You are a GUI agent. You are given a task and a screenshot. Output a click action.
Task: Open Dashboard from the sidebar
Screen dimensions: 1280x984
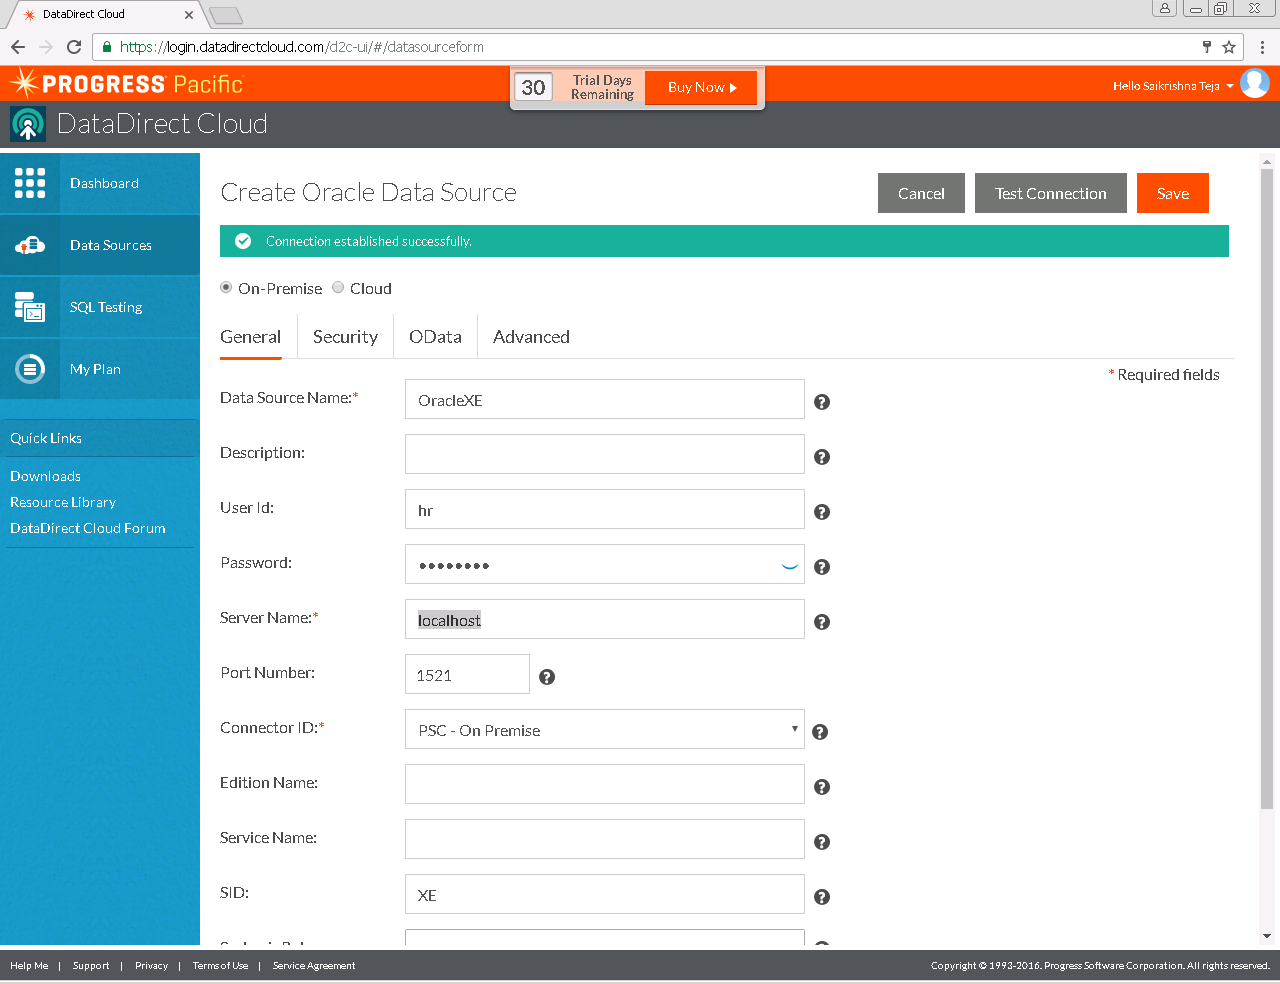[x=100, y=183]
